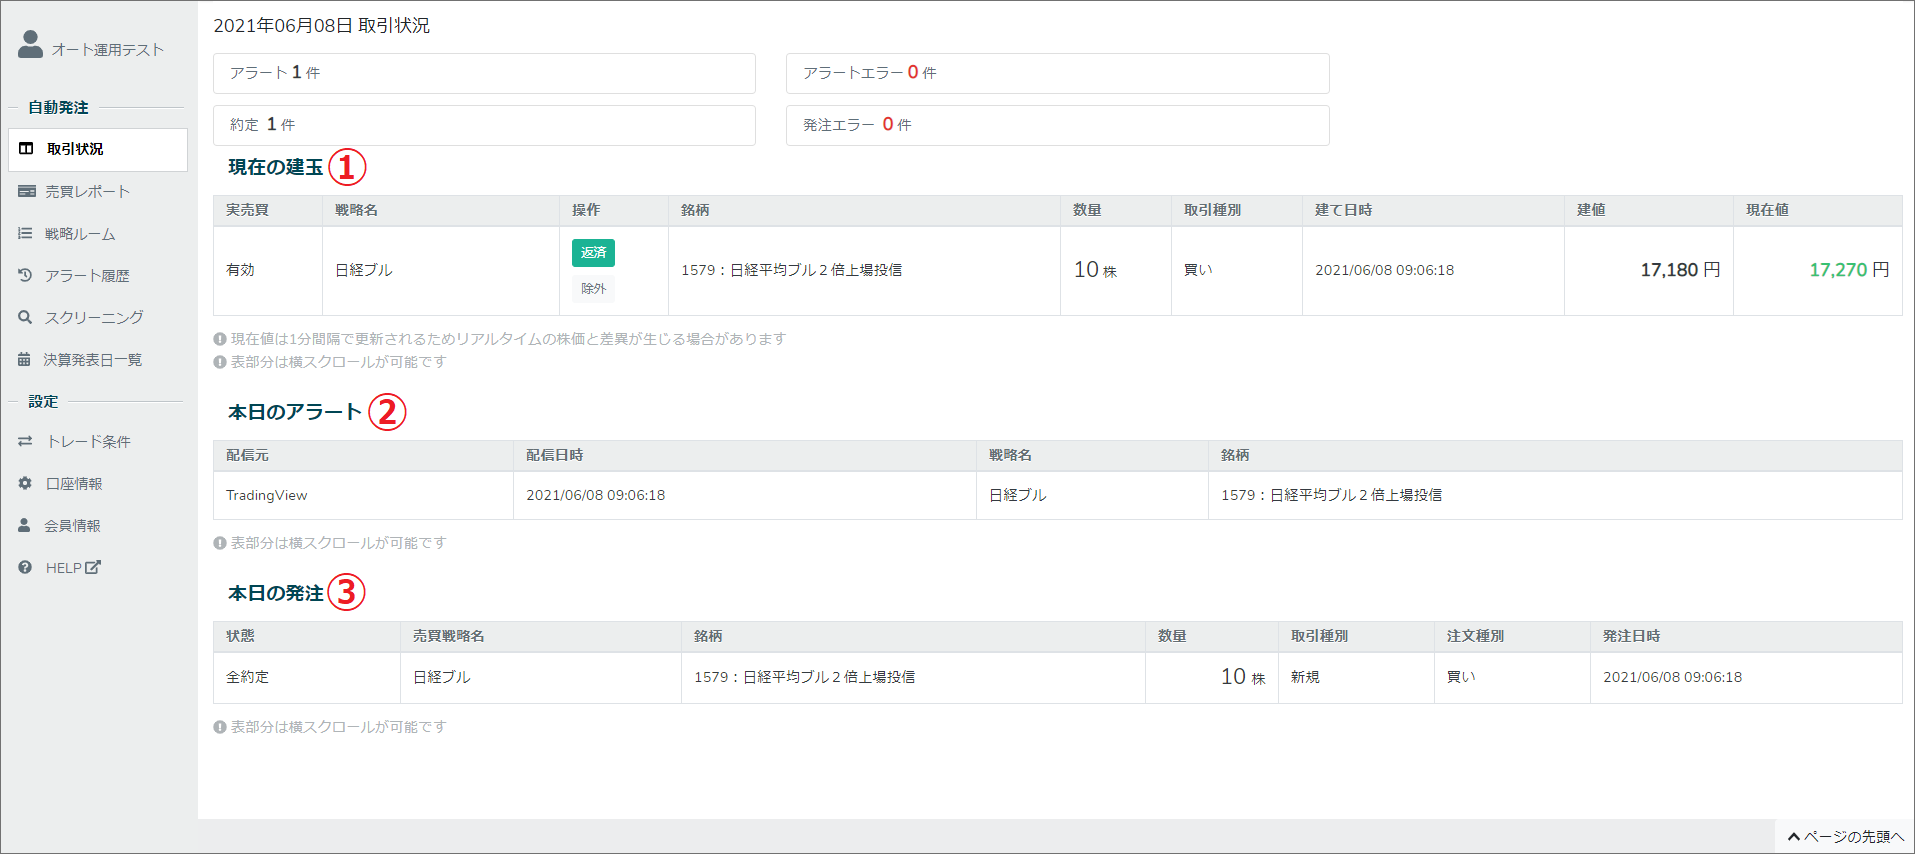Click the 発注エラー 0 件 summary box
The height and width of the screenshot is (854, 1915).
pos(1057,125)
